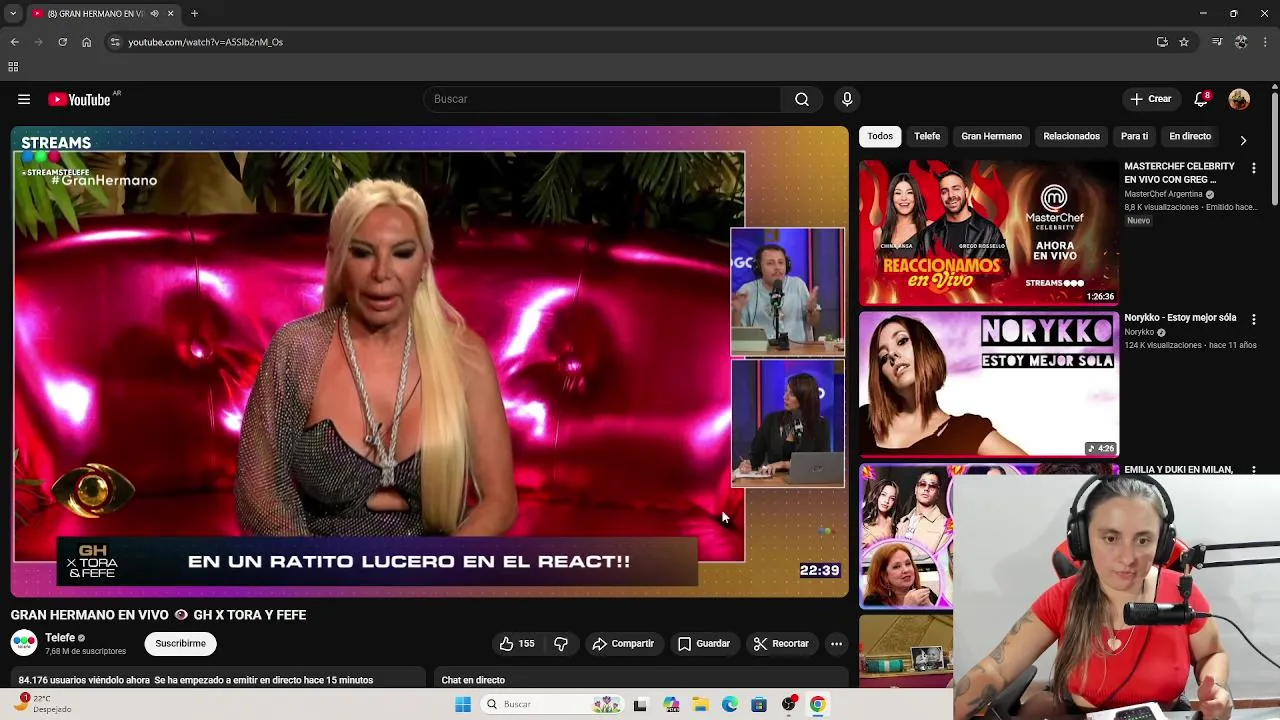Open Task View from taskbar
The image size is (1280, 720).
[640, 704]
